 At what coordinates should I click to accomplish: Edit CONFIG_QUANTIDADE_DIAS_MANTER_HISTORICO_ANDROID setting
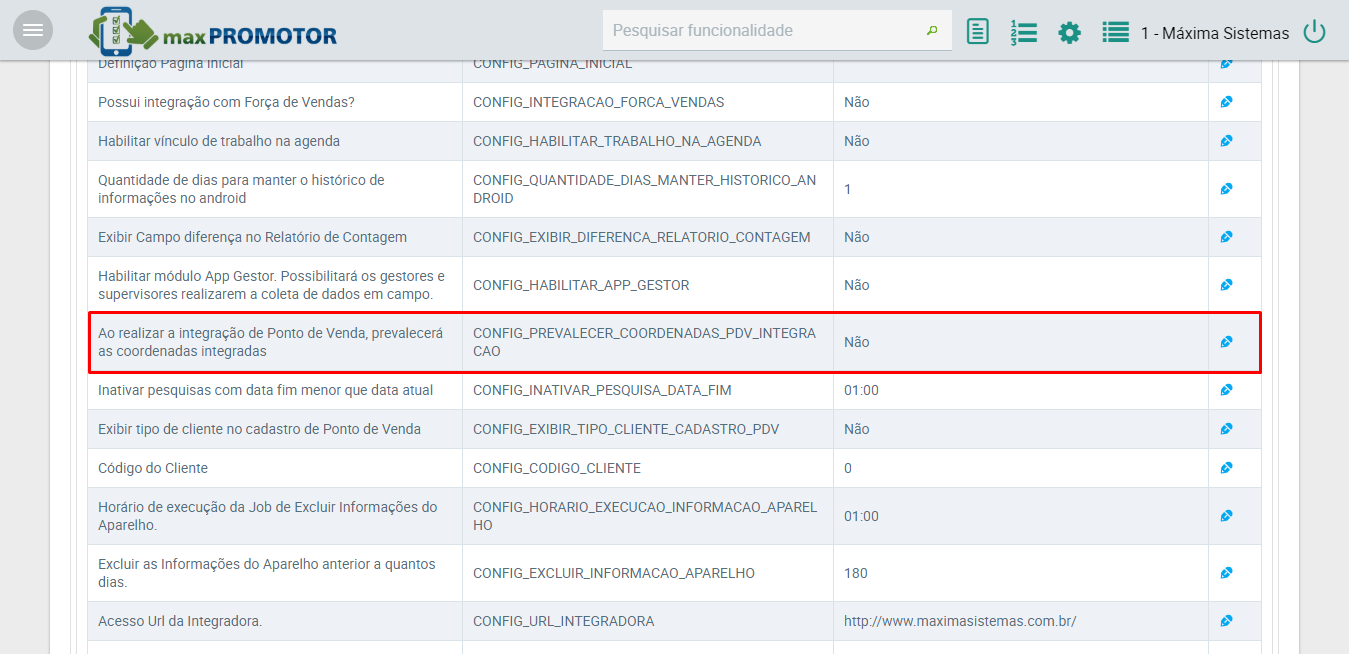click(x=1226, y=189)
